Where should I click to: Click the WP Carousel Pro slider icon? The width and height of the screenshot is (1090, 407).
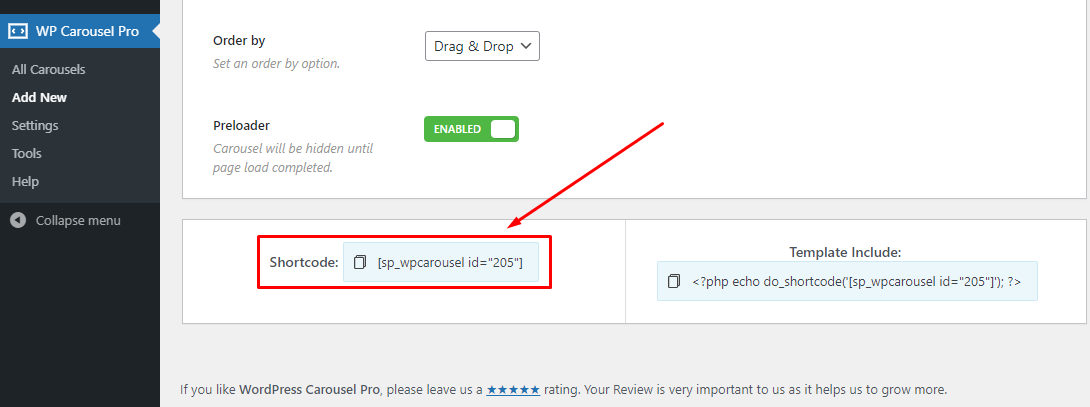coord(18,30)
